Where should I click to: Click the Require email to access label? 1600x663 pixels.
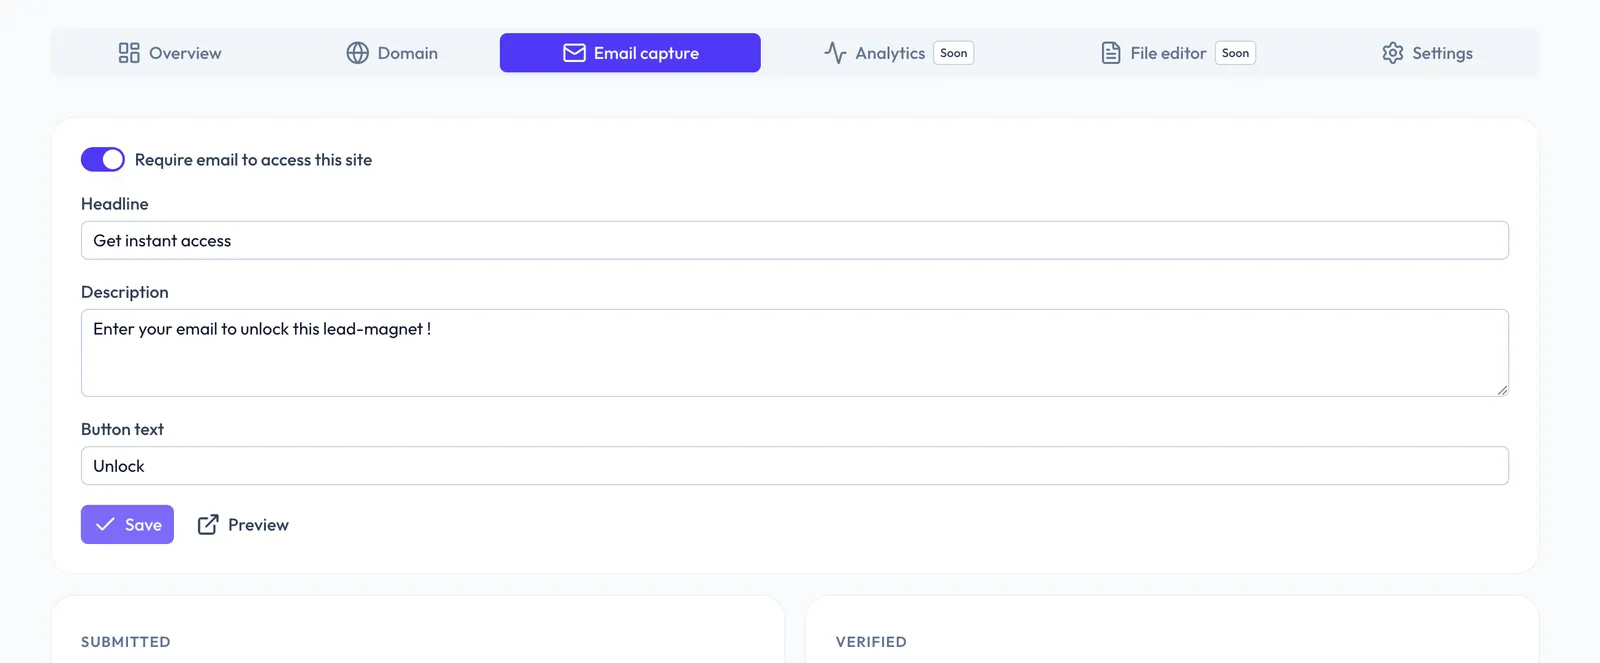(253, 160)
